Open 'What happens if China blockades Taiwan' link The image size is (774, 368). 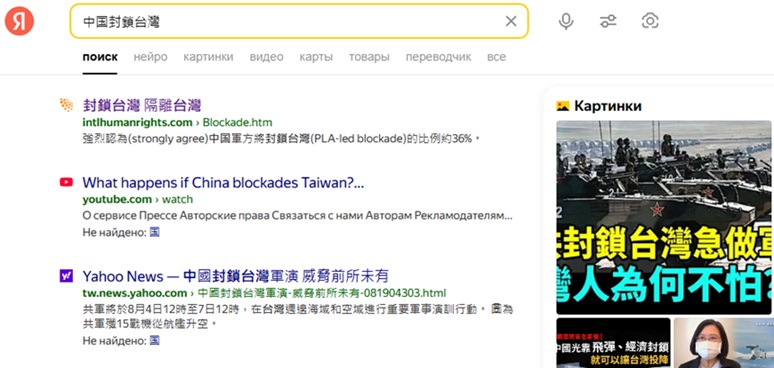[x=223, y=183]
